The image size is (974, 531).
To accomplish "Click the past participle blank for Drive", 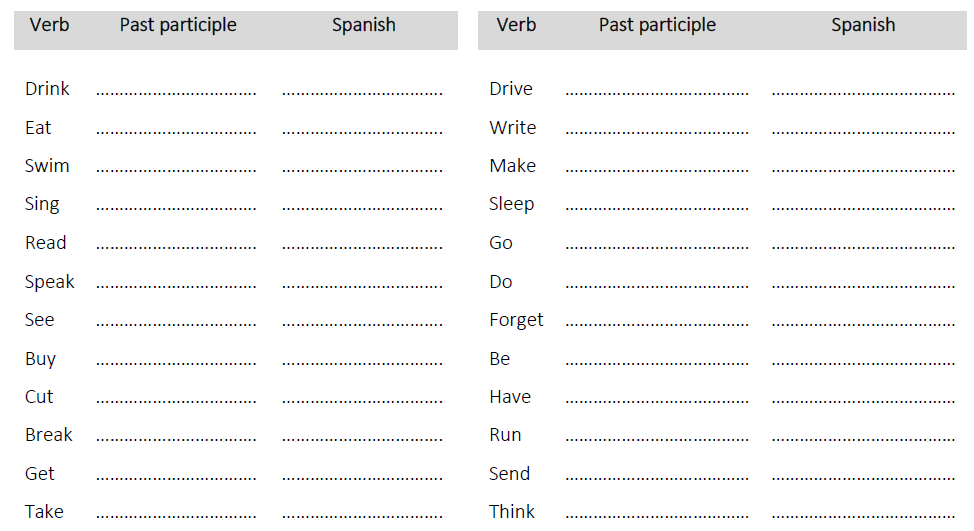I will 656,92.
